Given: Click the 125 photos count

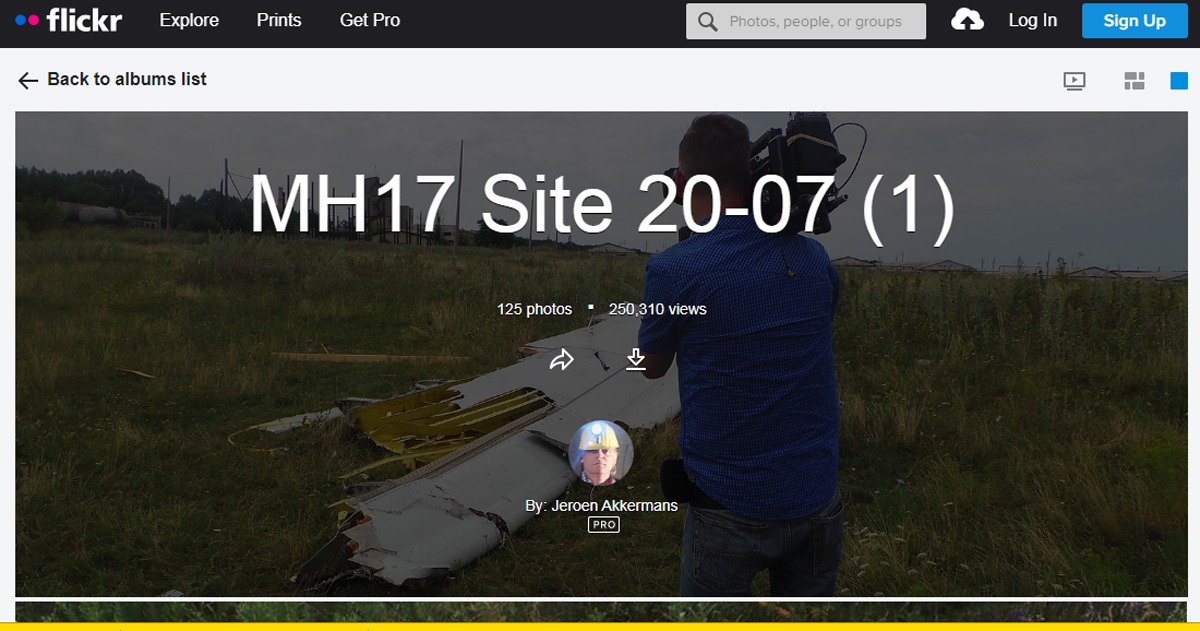Looking at the screenshot, I should point(535,309).
